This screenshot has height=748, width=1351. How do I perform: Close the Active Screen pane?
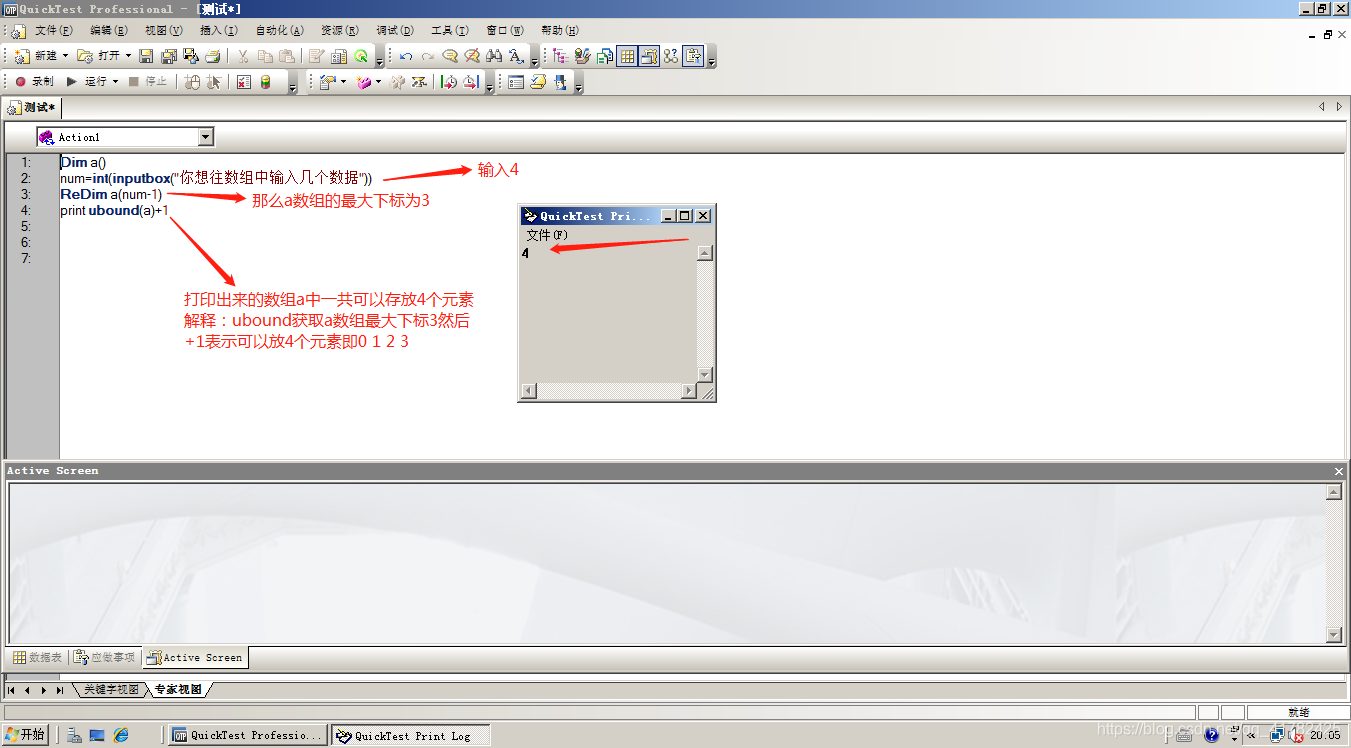(1339, 471)
